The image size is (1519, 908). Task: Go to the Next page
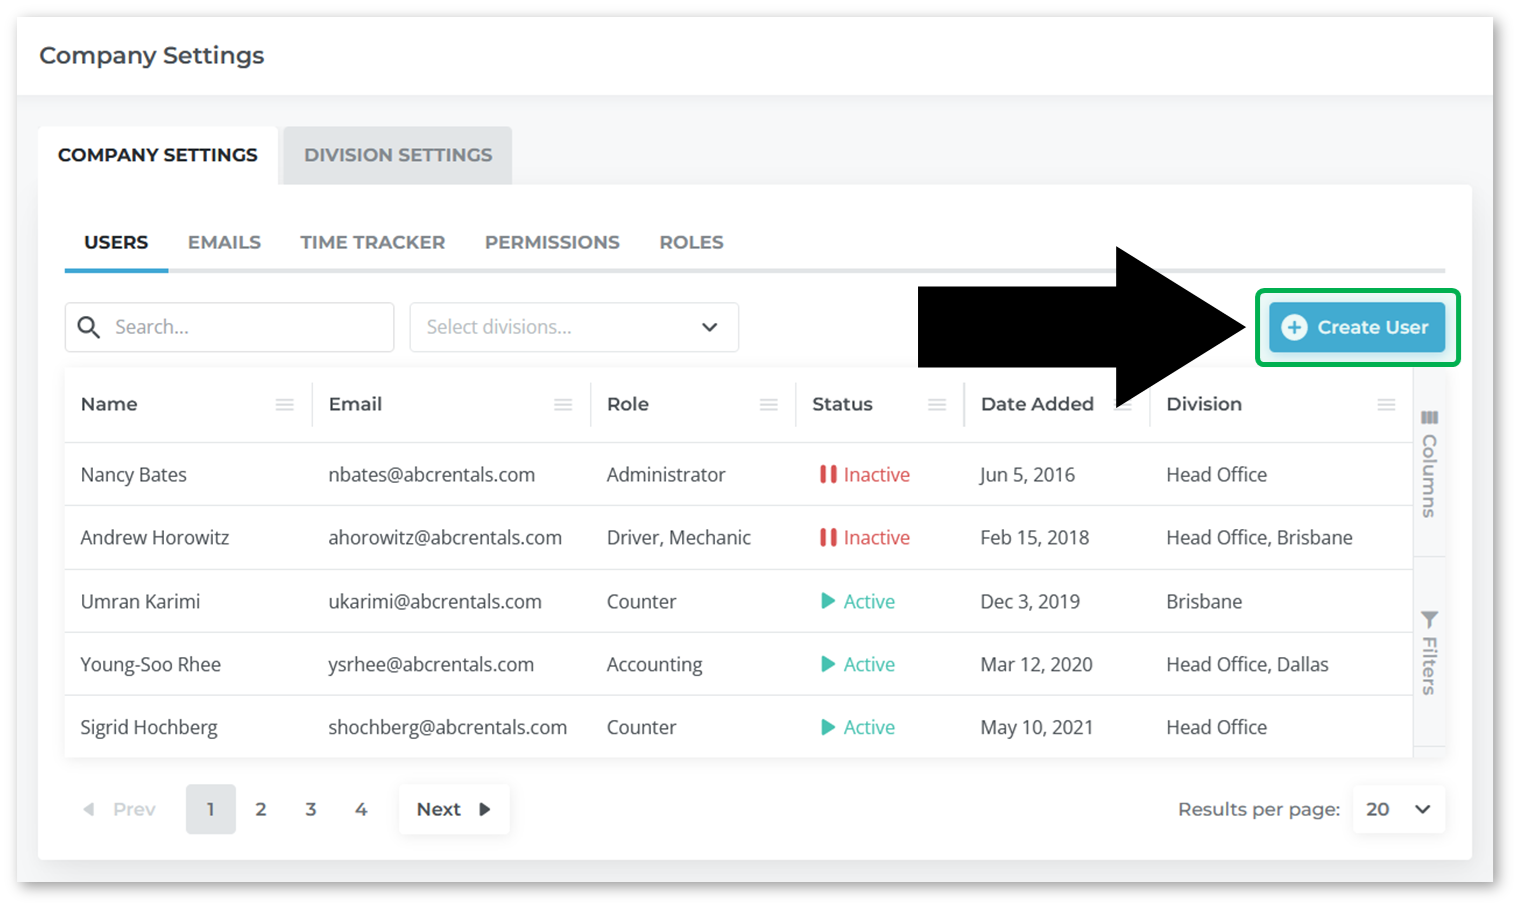[453, 809]
